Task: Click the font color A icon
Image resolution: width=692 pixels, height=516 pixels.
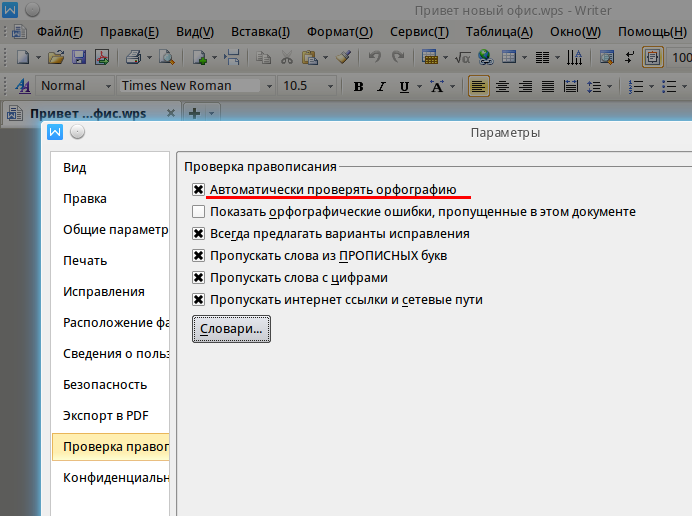Action: click(437, 87)
